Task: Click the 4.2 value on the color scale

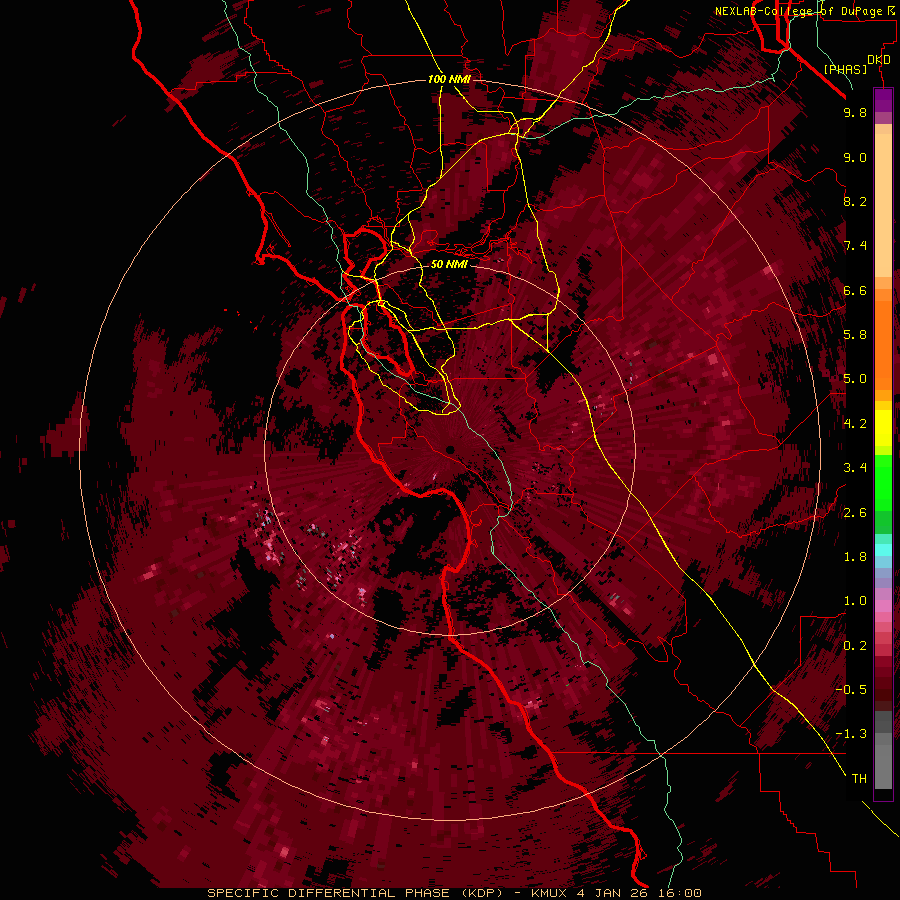Action: click(x=855, y=424)
